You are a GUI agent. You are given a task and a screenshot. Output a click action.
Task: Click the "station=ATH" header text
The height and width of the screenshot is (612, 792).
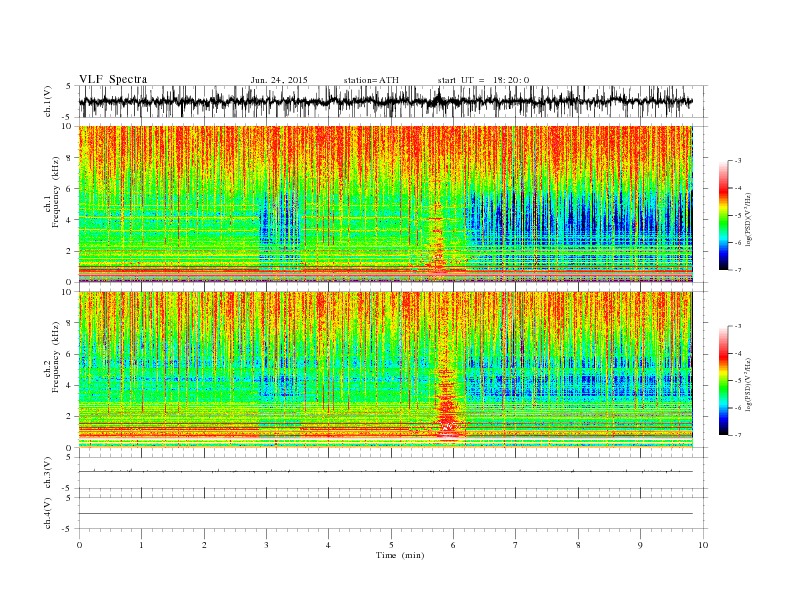[371, 80]
